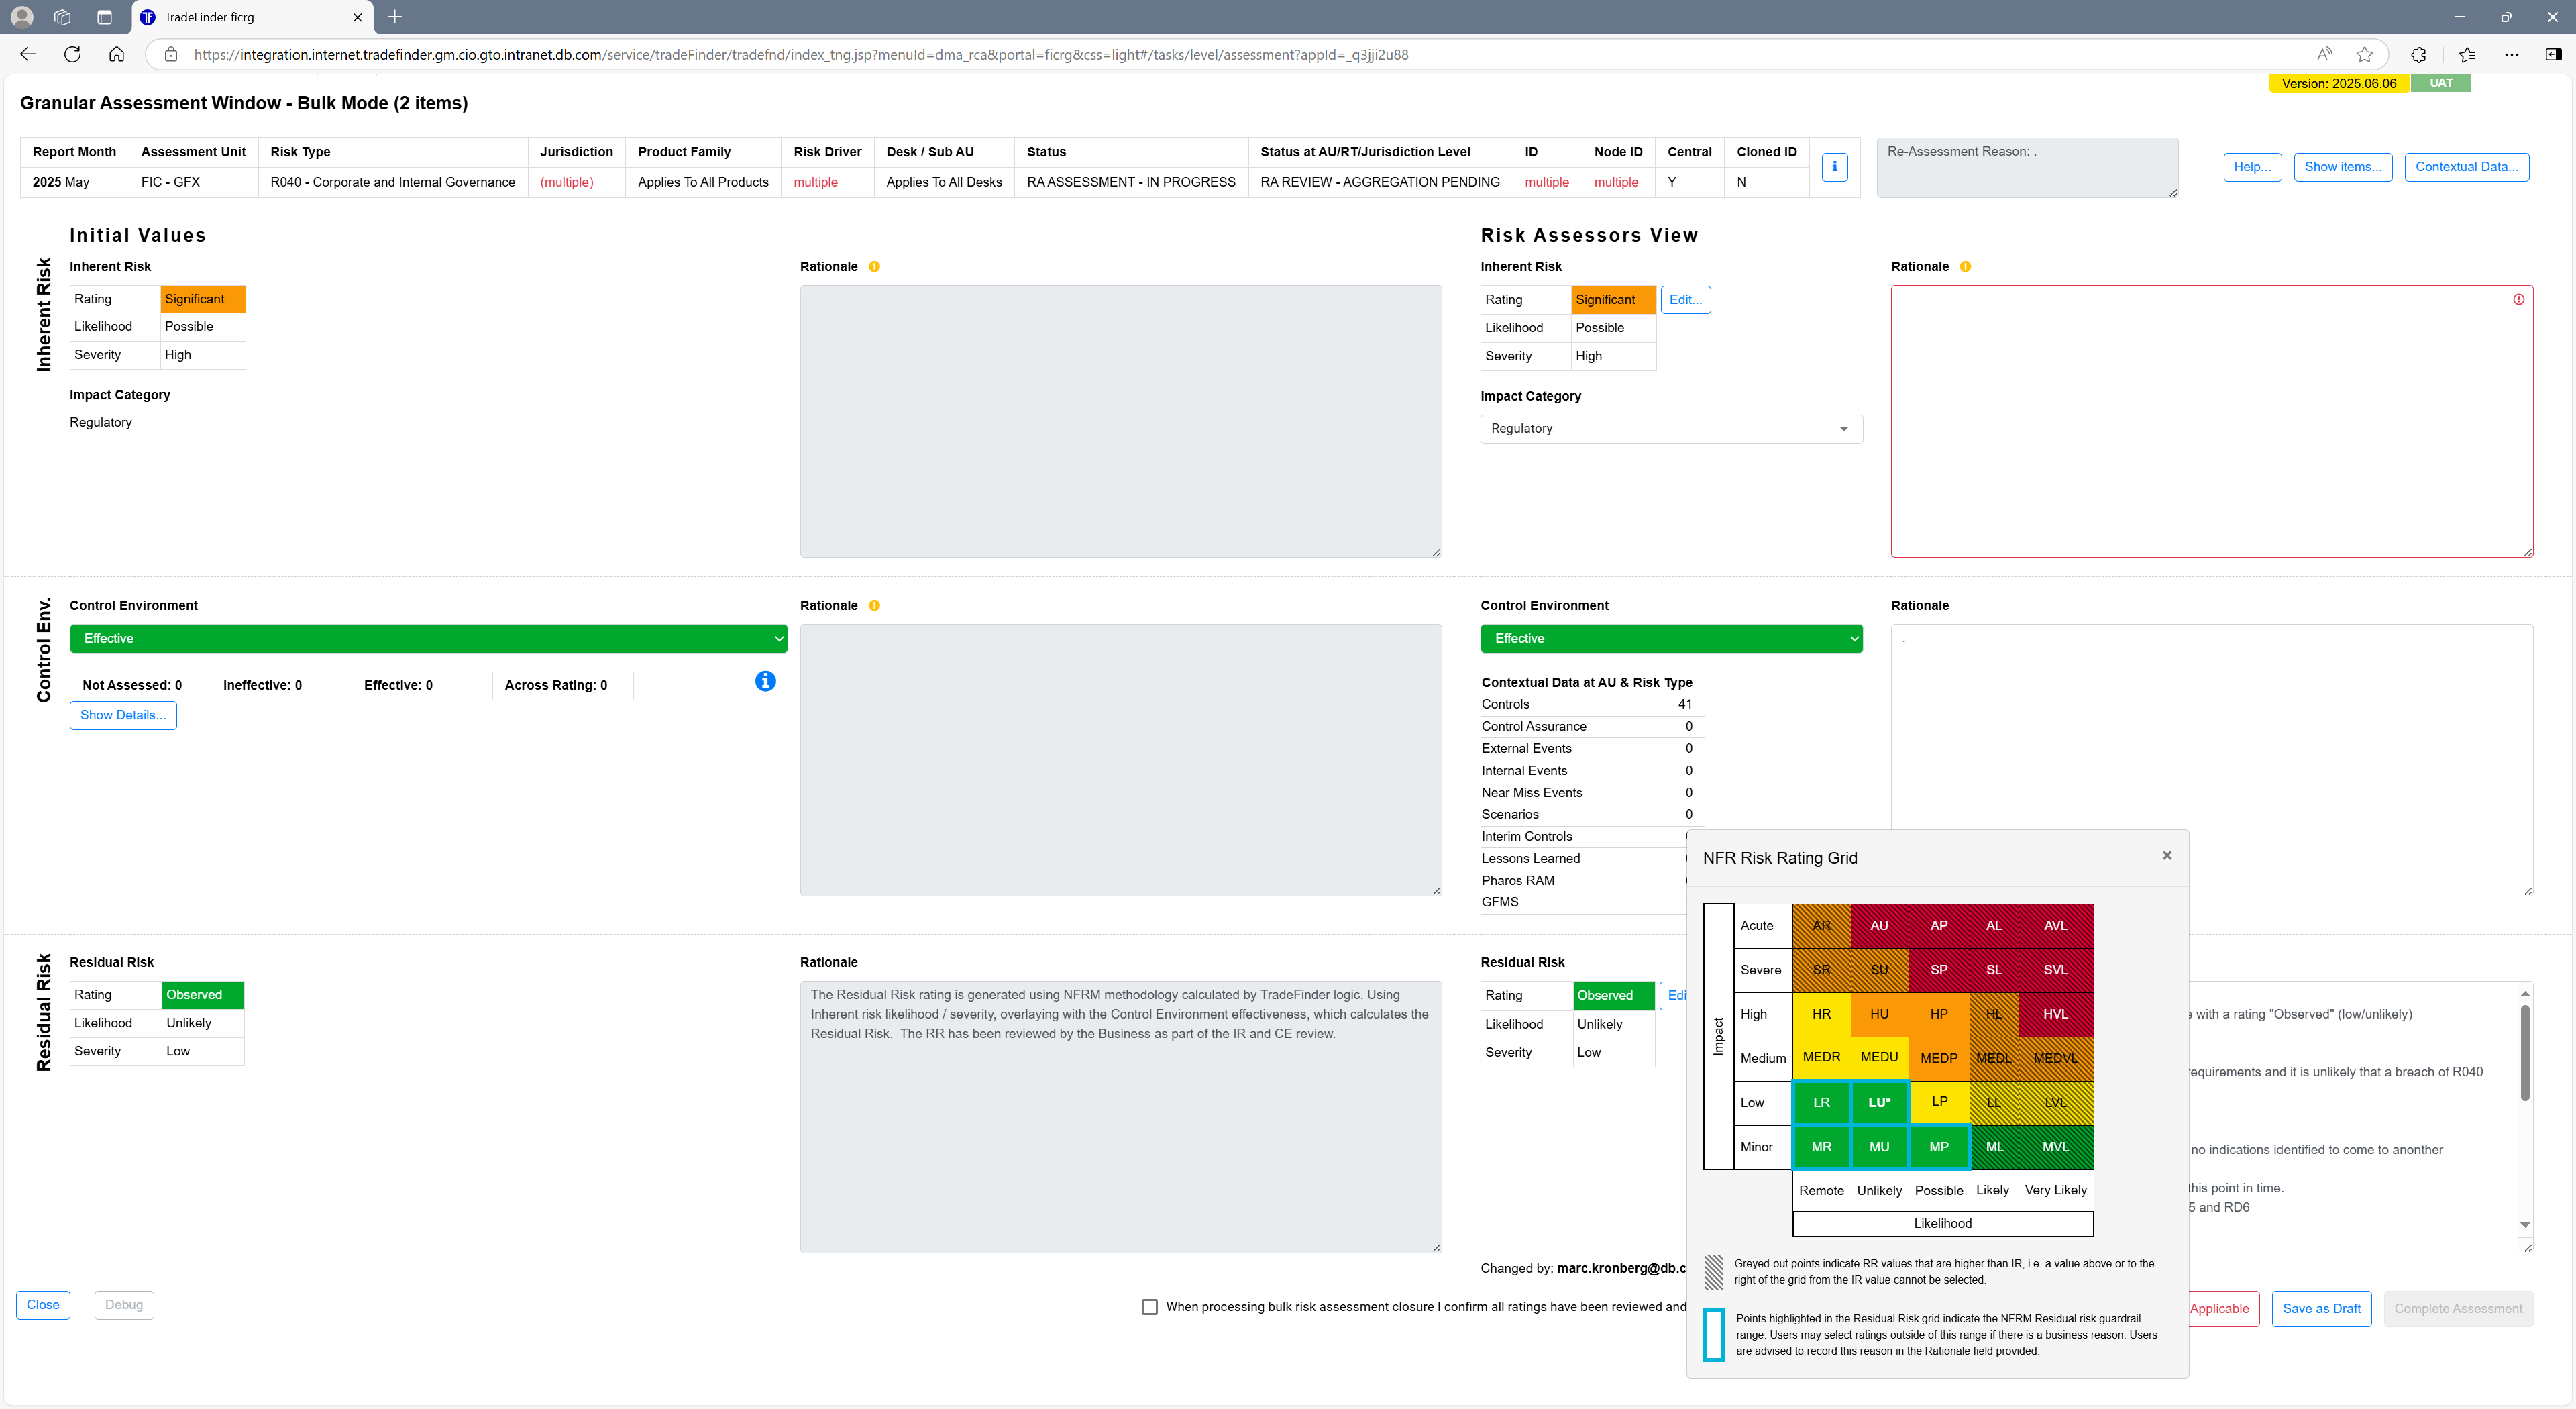Open Initial Values Control Environment Effective dropdown
Image resolution: width=2576 pixels, height=1409 pixels.
(x=428, y=638)
